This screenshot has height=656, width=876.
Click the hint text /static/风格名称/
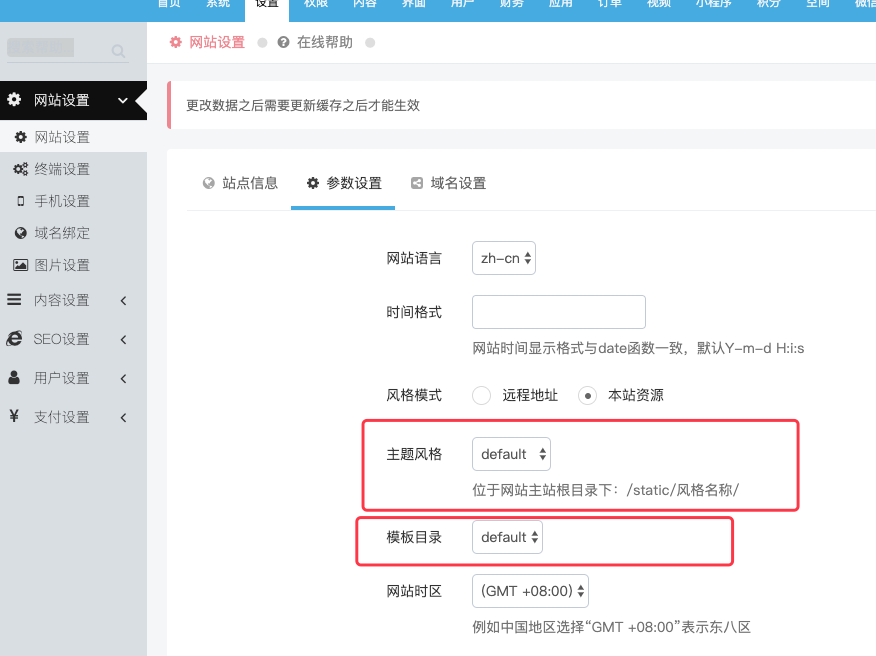(606, 490)
